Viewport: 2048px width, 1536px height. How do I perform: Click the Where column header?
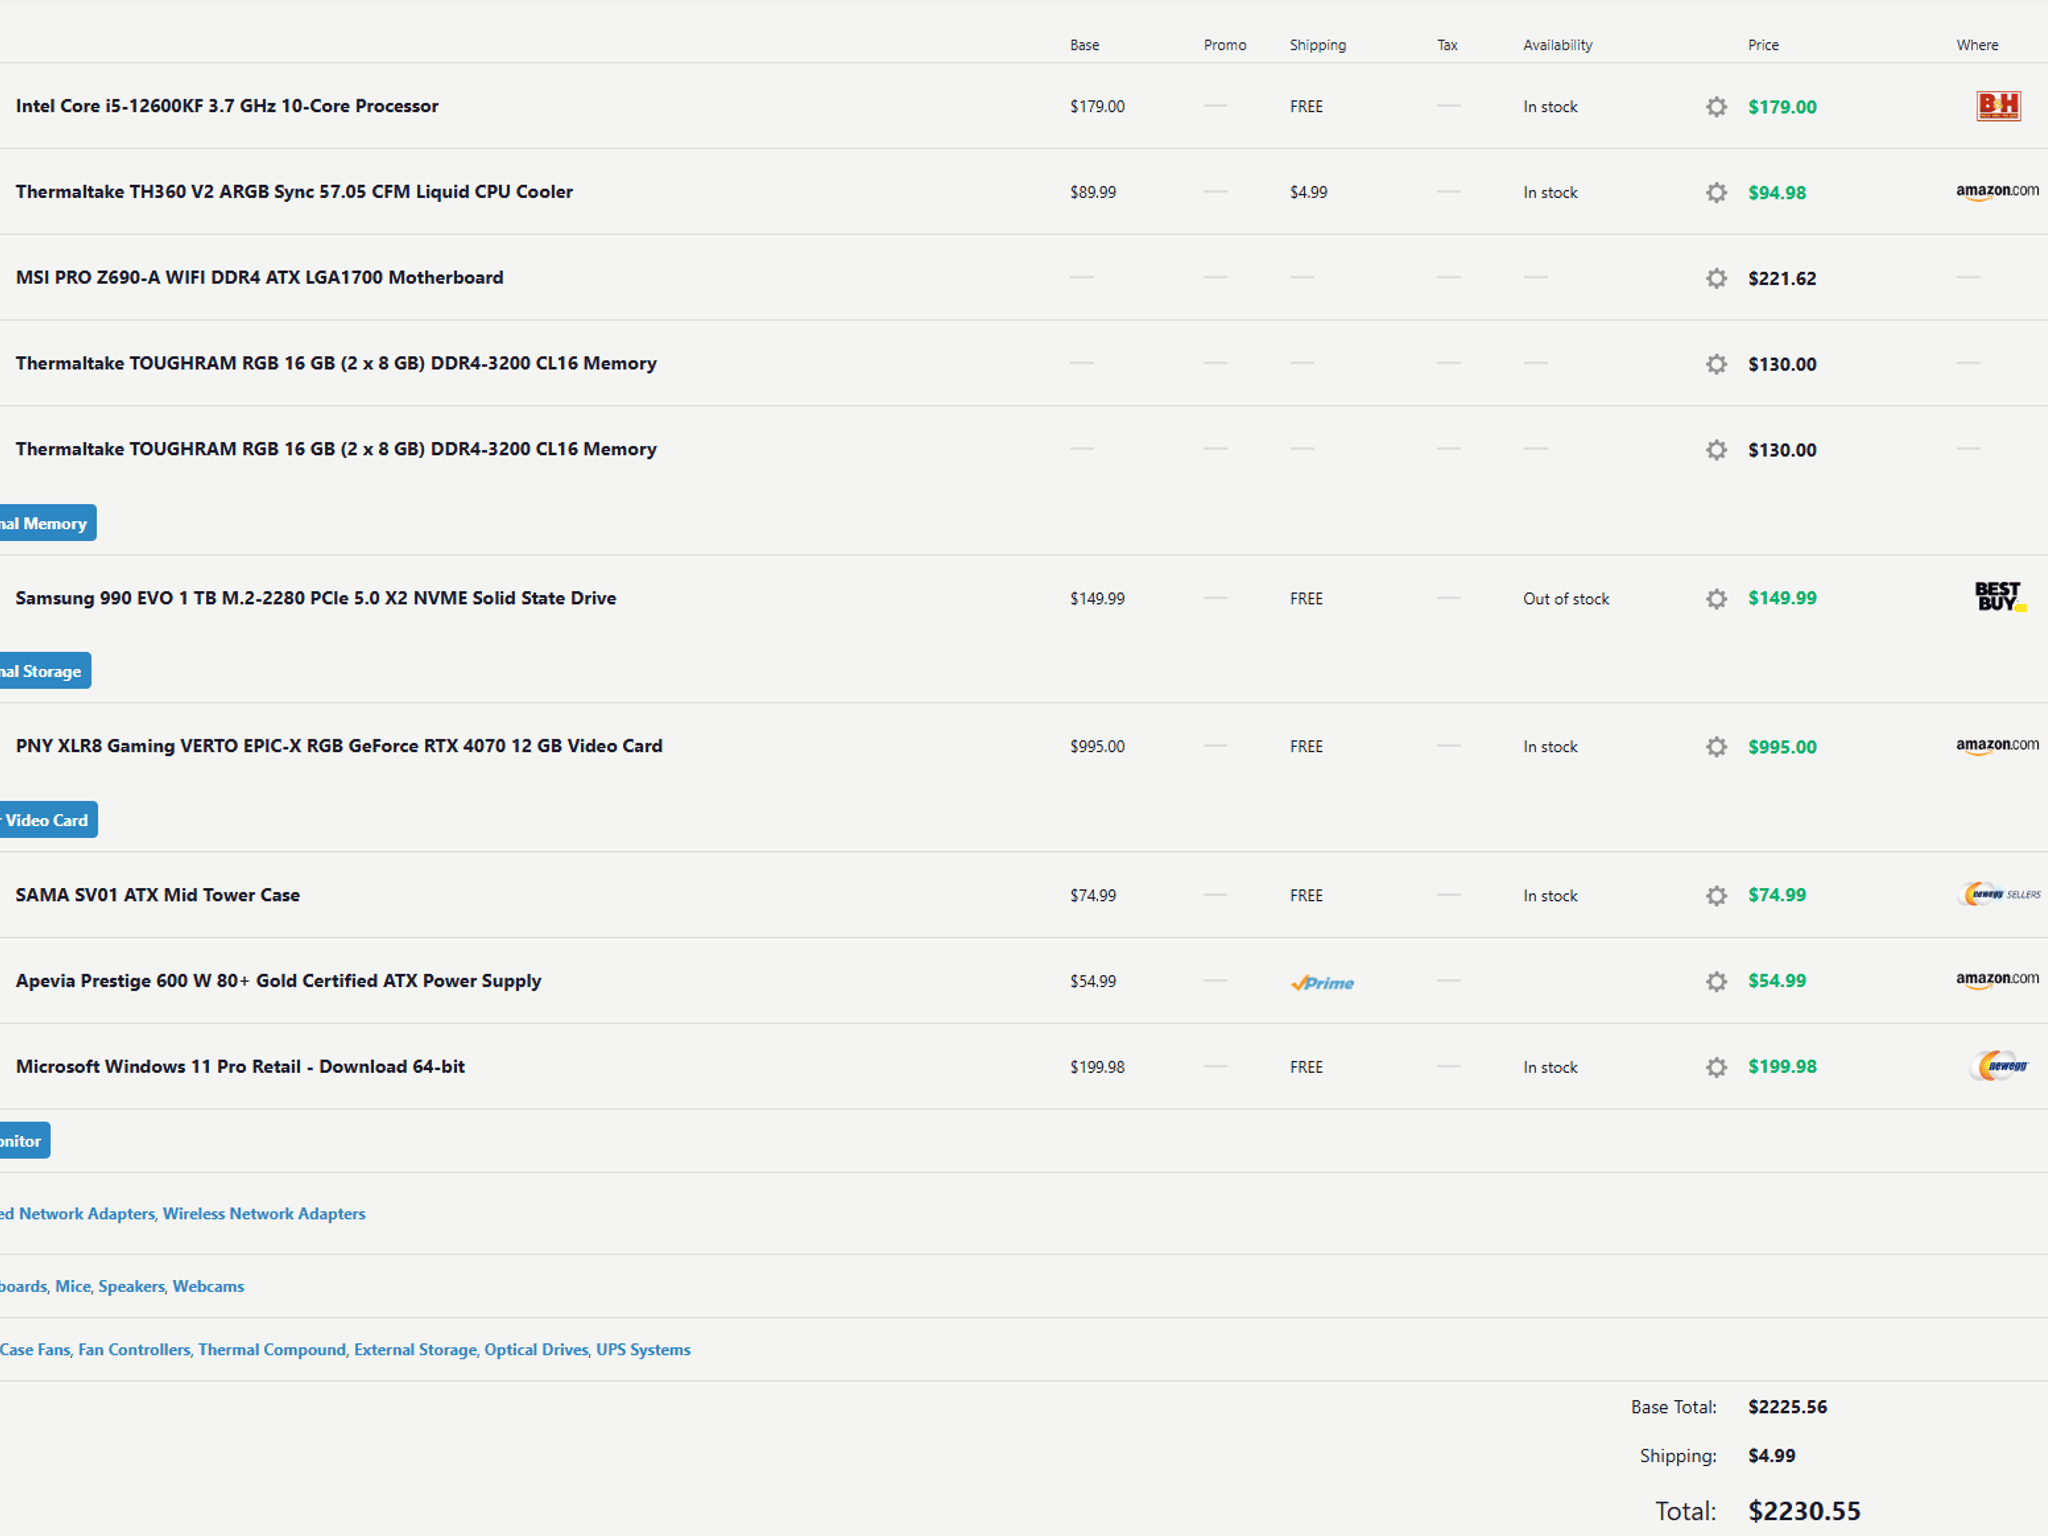(x=1977, y=45)
